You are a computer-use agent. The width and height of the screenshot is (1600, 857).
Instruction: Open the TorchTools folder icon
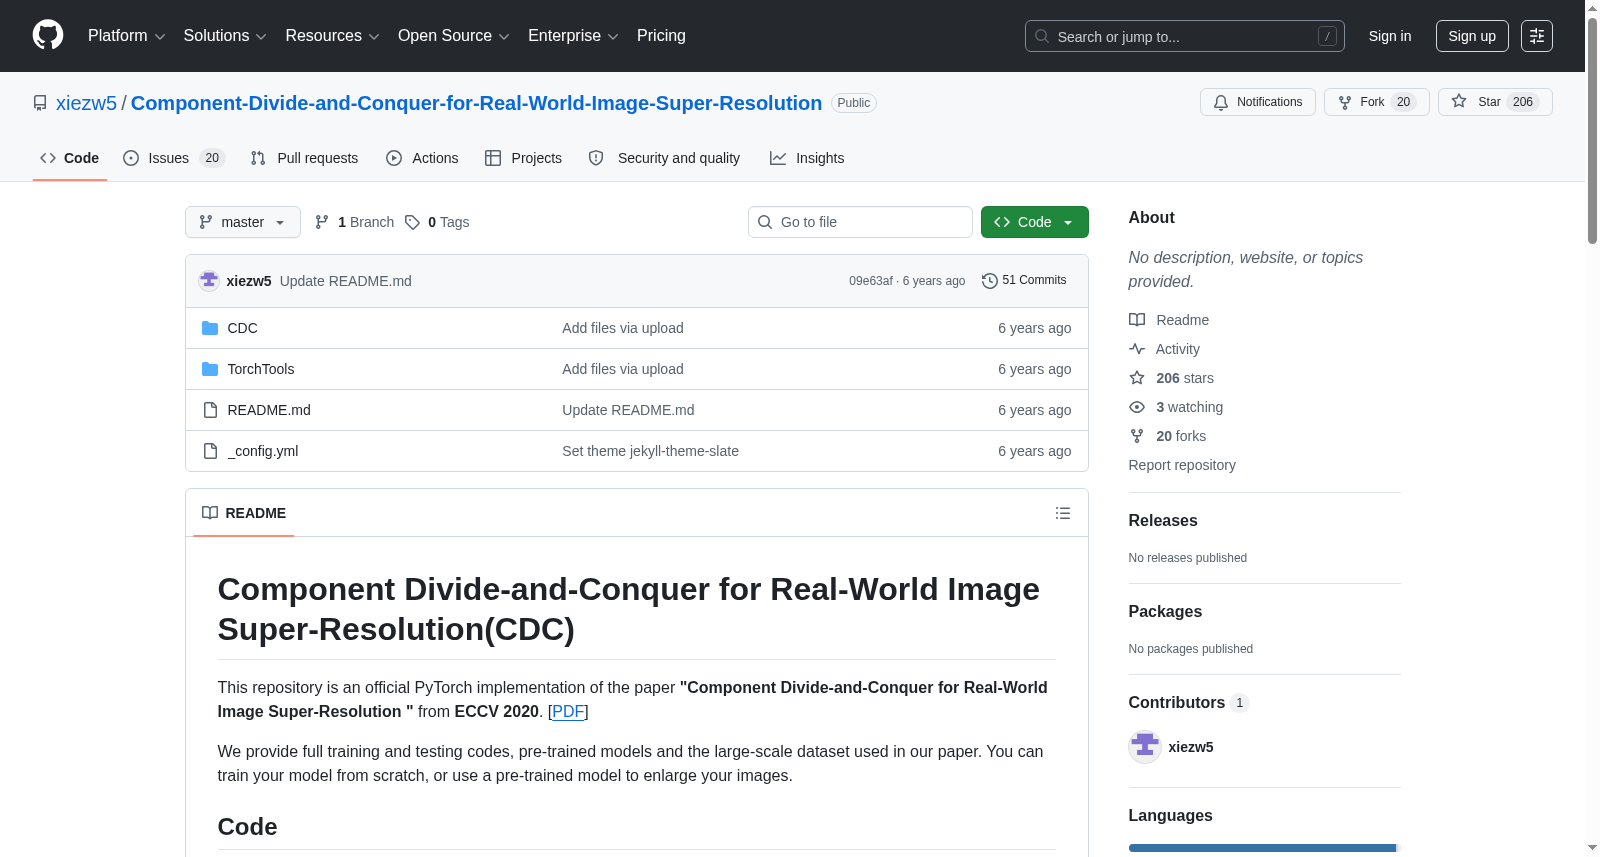(210, 369)
